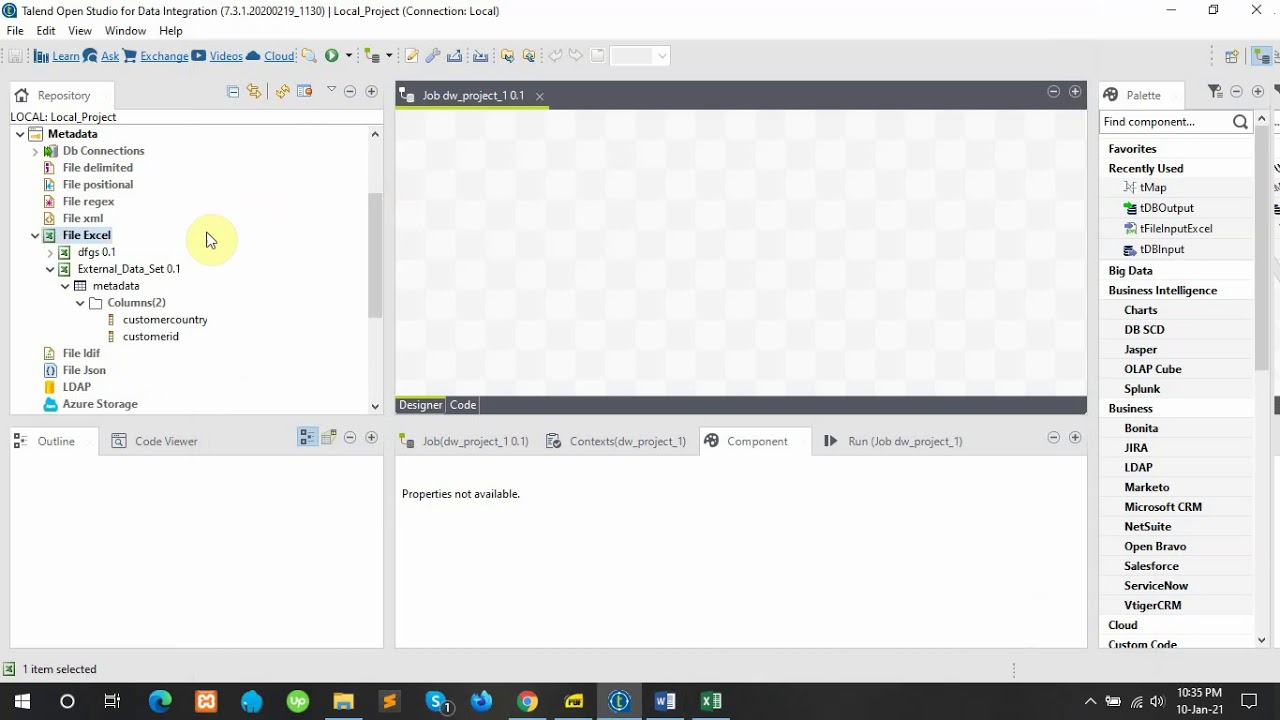Select the customerid column
1280x720 pixels.
point(150,337)
